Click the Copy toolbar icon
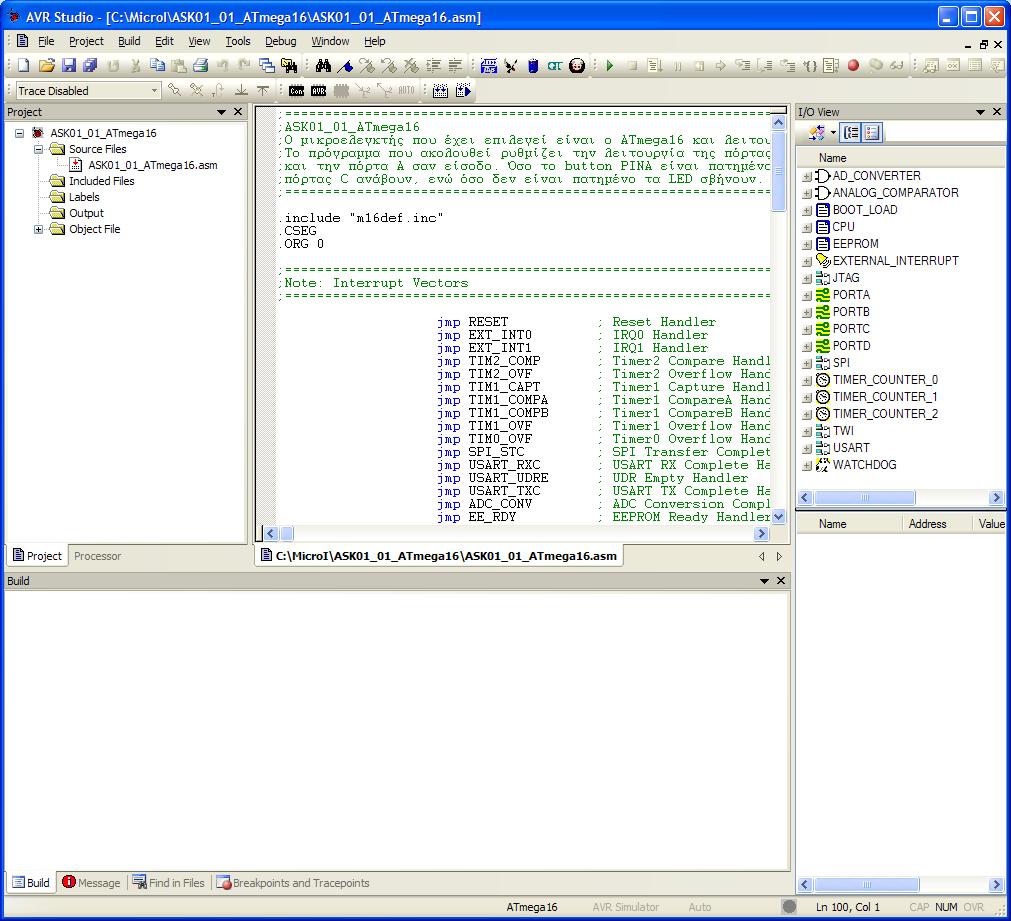 tap(157, 66)
